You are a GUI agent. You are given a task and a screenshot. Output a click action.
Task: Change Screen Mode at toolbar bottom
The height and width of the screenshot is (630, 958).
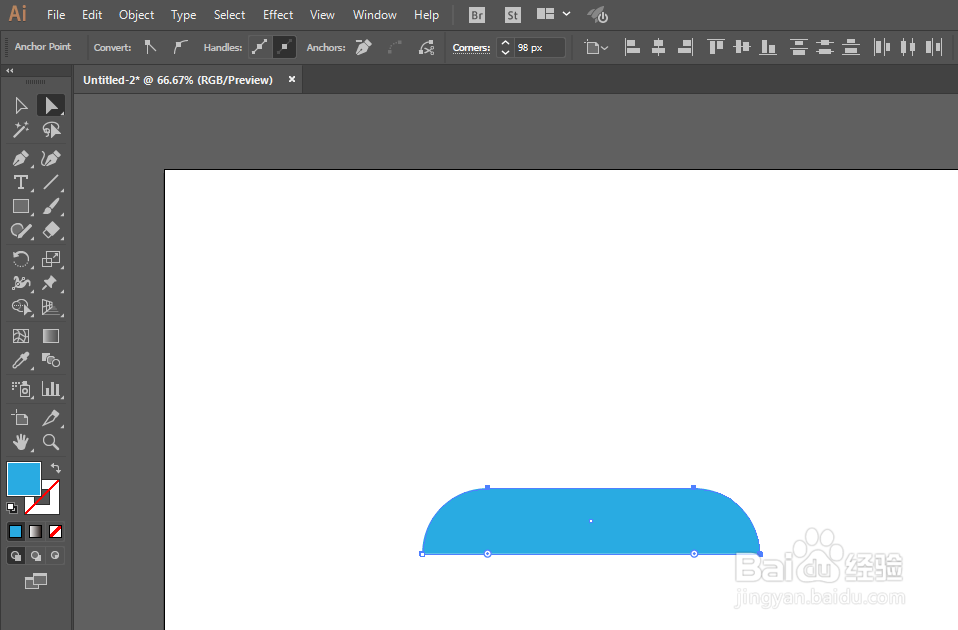coord(35,581)
